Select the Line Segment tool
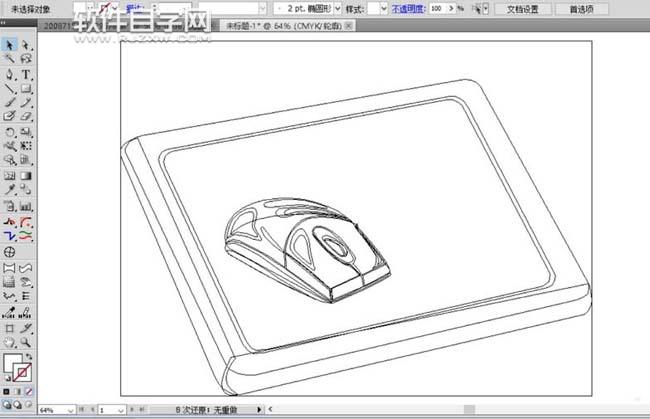This screenshot has height=419, width=650. 9,88
